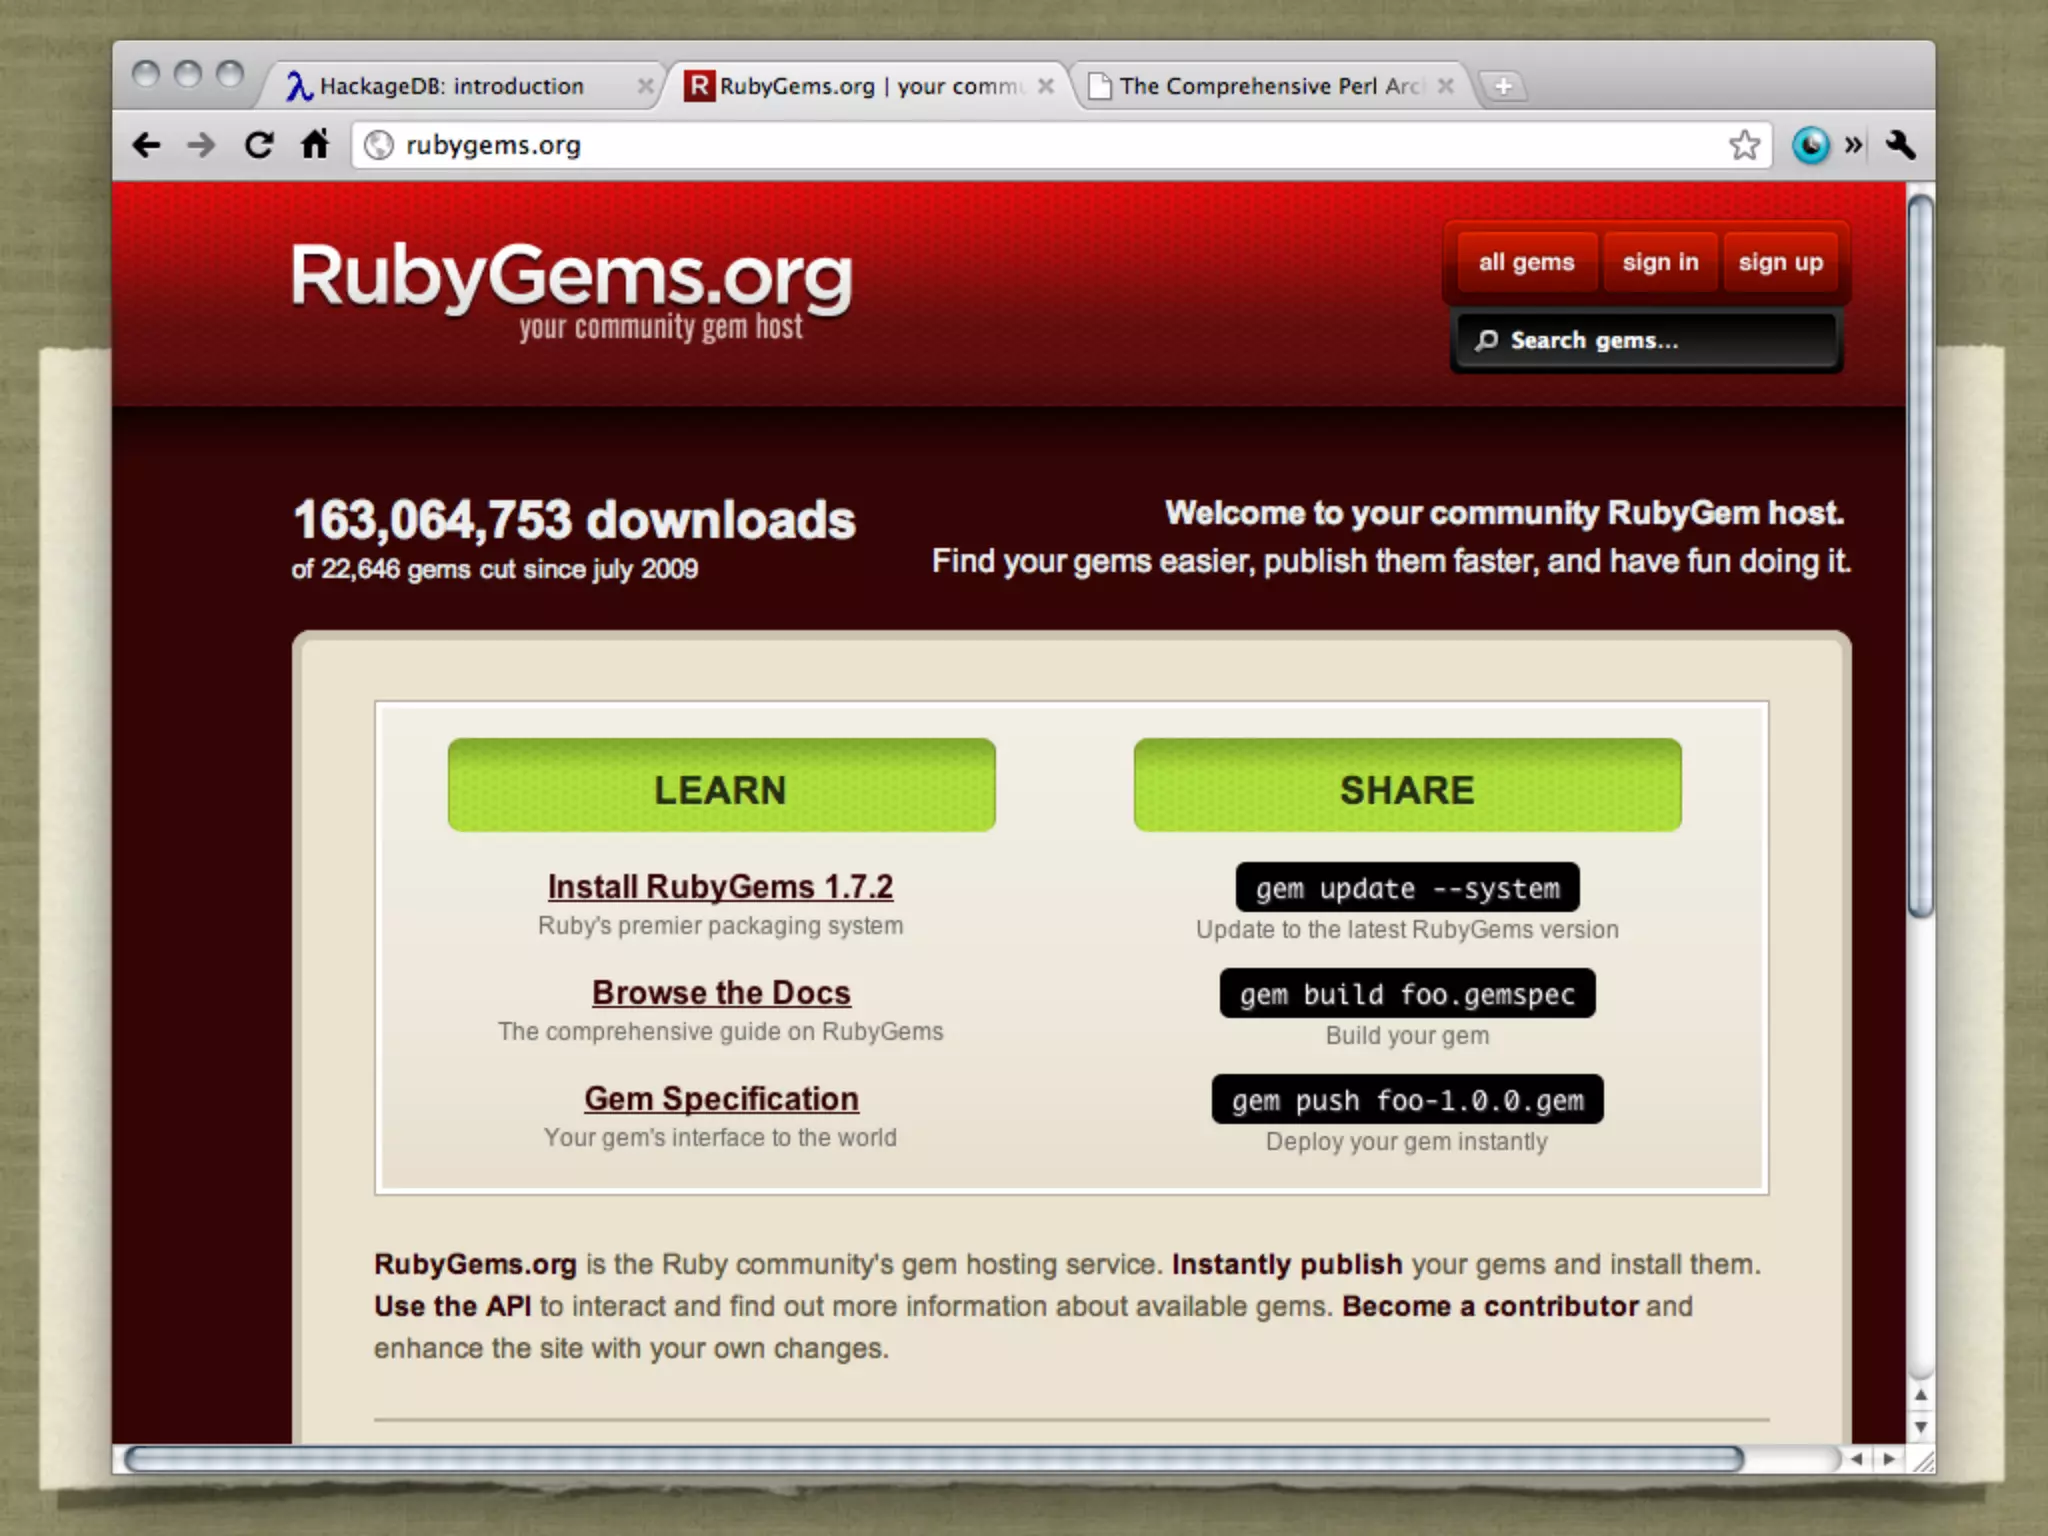Click the "your community gem host" tagline
Screen dimensions: 2048x1536
tap(661, 328)
